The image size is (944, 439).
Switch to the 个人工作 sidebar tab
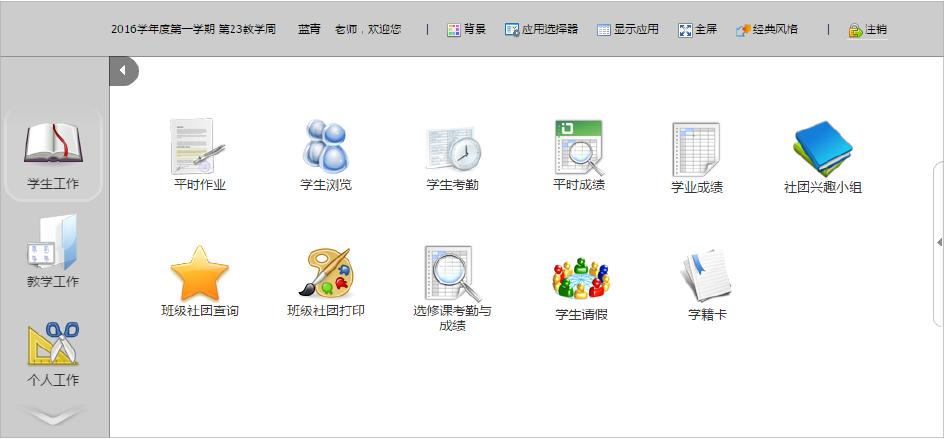(53, 353)
